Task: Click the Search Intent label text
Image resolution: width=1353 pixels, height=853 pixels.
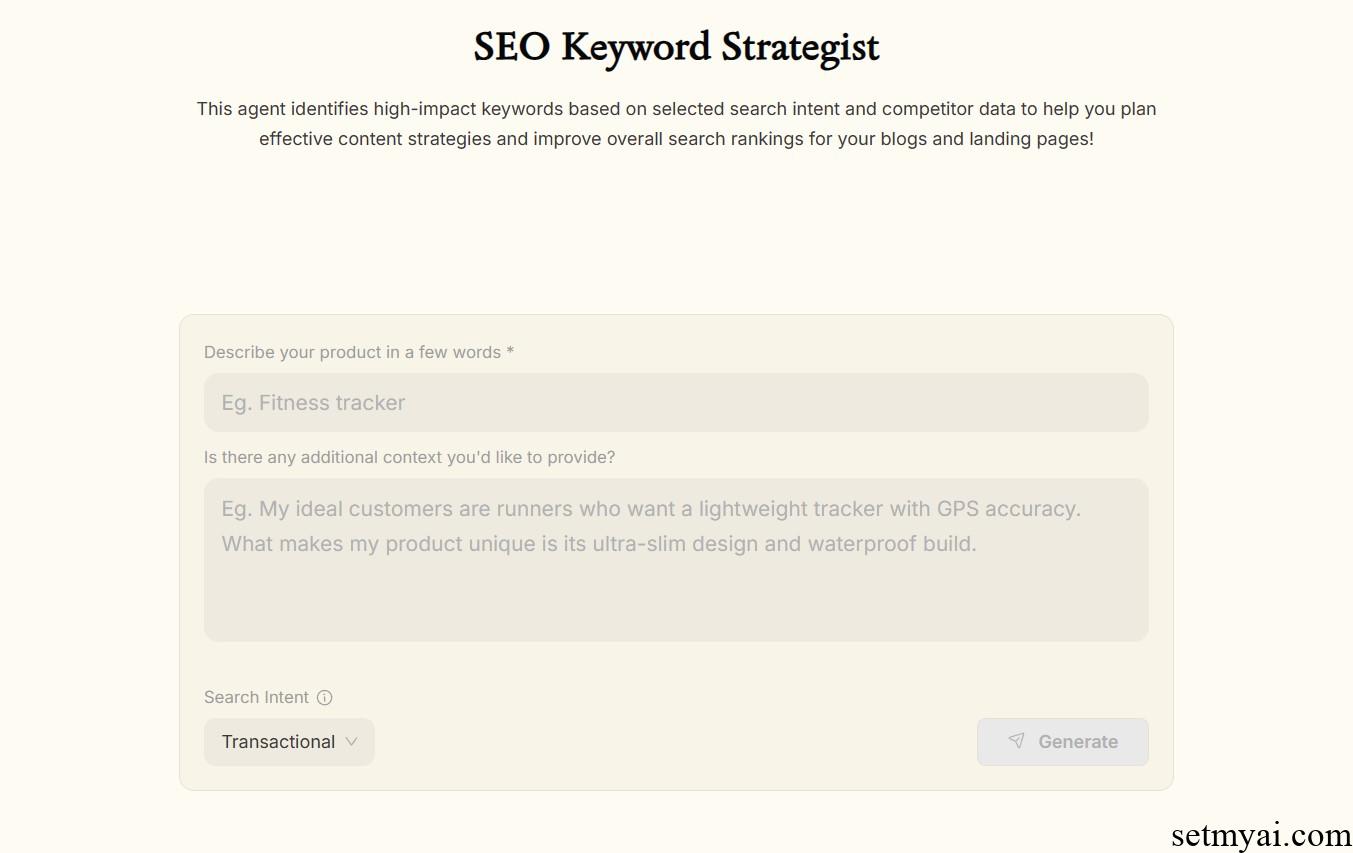Action: tap(256, 698)
